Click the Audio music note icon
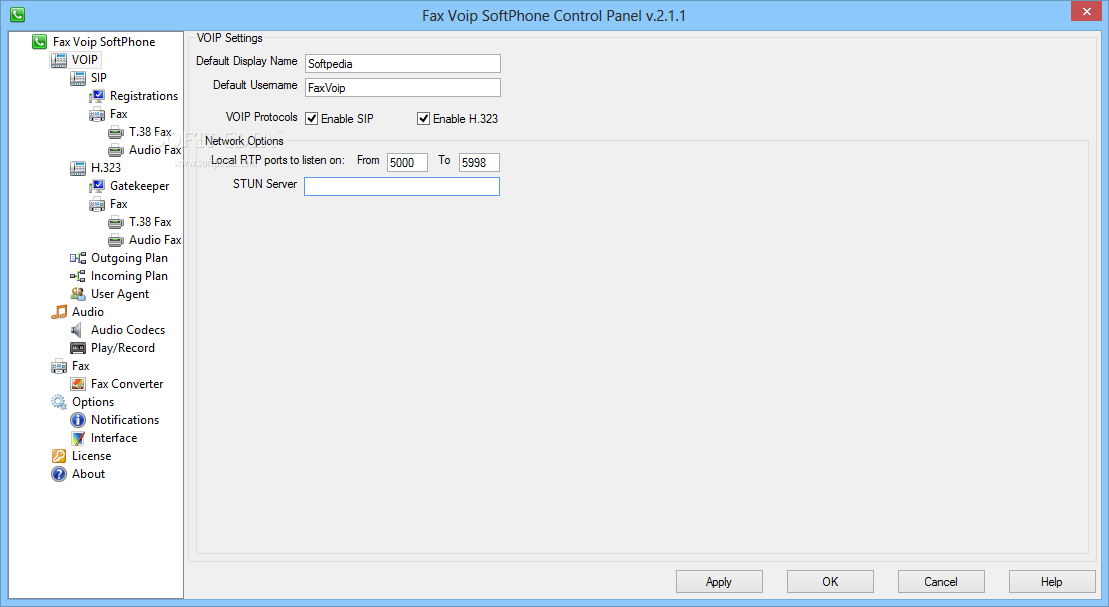1109x607 pixels. (x=59, y=312)
